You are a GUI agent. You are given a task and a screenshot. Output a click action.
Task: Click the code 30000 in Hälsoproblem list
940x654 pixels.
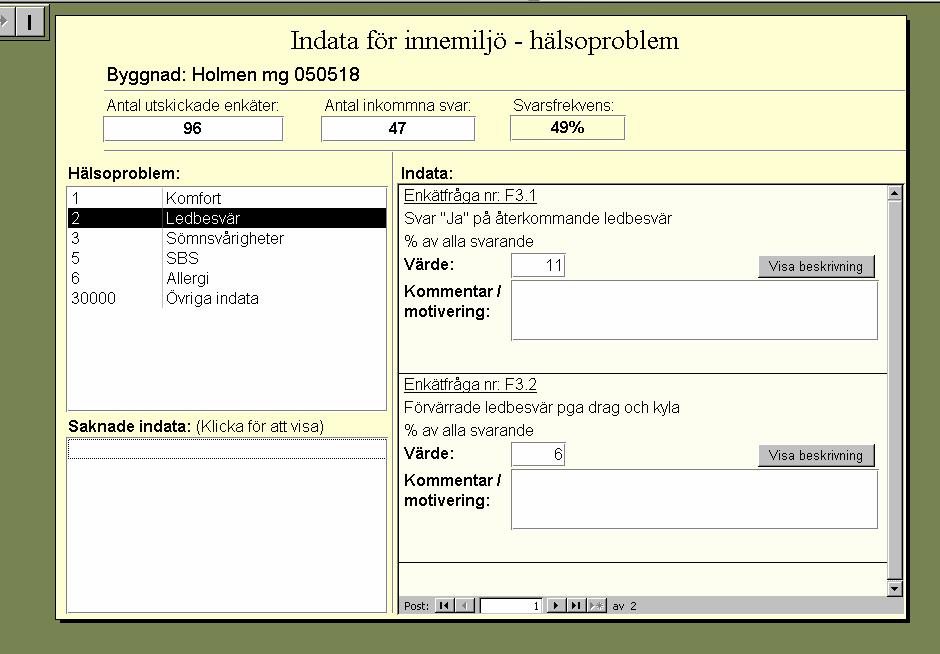[x=94, y=298]
